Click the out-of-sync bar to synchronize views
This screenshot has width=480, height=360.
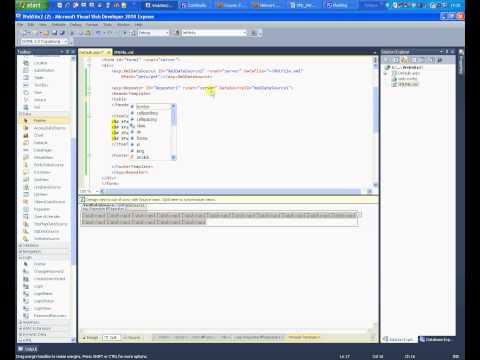(x=229, y=199)
